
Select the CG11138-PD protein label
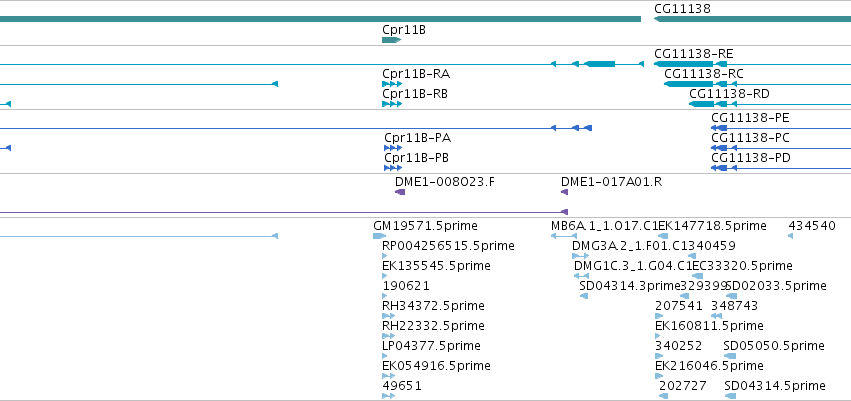[751, 158]
